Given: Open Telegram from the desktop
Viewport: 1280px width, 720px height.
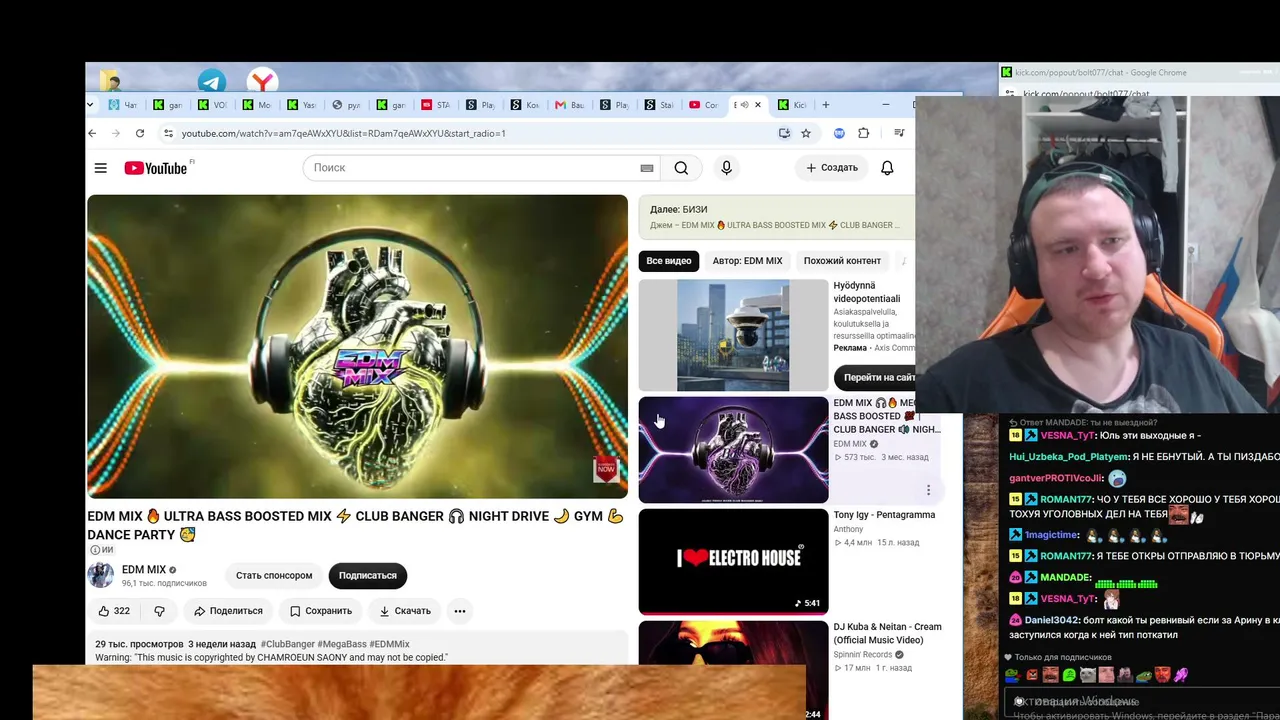Looking at the screenshot, I should tap(212, 80).
